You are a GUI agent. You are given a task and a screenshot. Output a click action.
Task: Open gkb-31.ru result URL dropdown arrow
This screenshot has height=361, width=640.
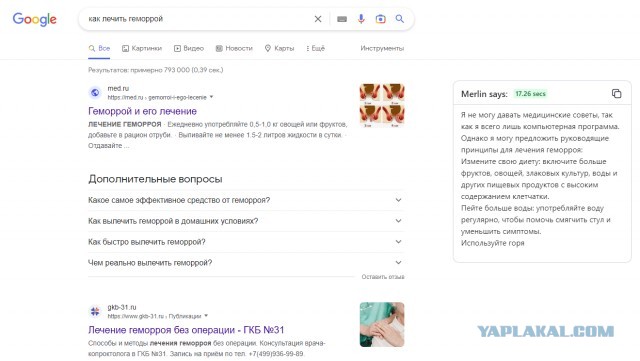pyautogui.click(x=206, y=316)
